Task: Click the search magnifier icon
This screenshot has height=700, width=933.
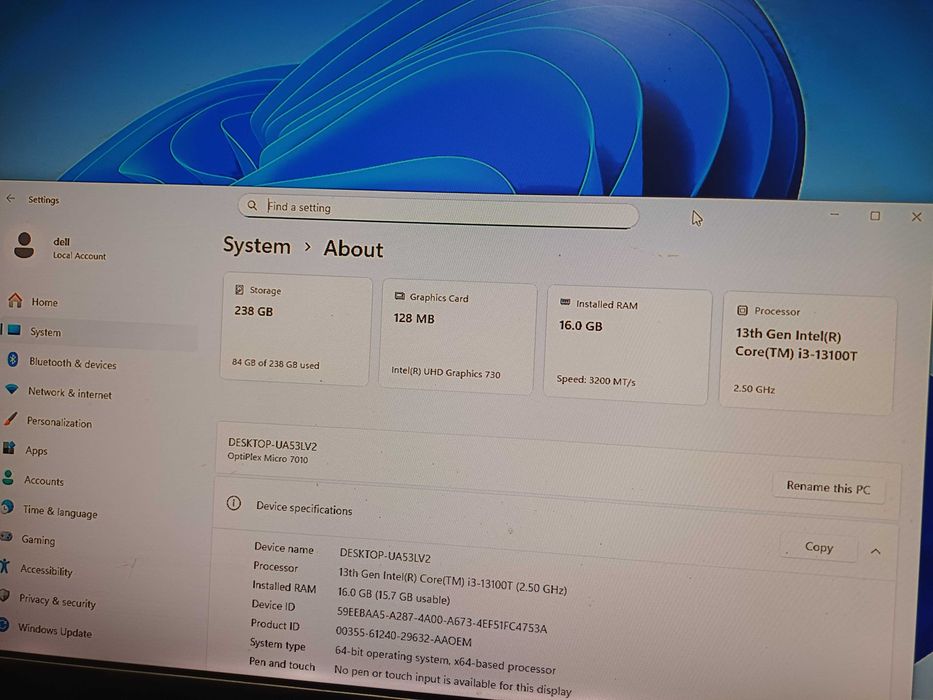Action: [x=252, y=205]
